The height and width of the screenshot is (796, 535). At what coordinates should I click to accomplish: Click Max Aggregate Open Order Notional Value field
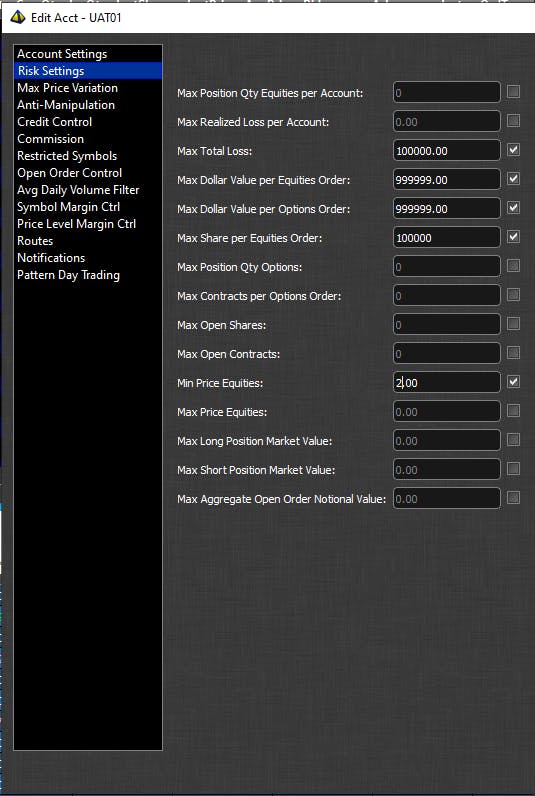447,499
